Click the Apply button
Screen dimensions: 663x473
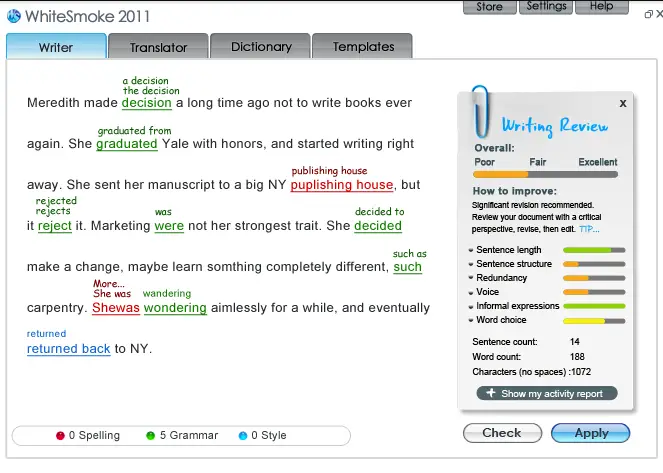pyautogui.click(x=591, y=433)
